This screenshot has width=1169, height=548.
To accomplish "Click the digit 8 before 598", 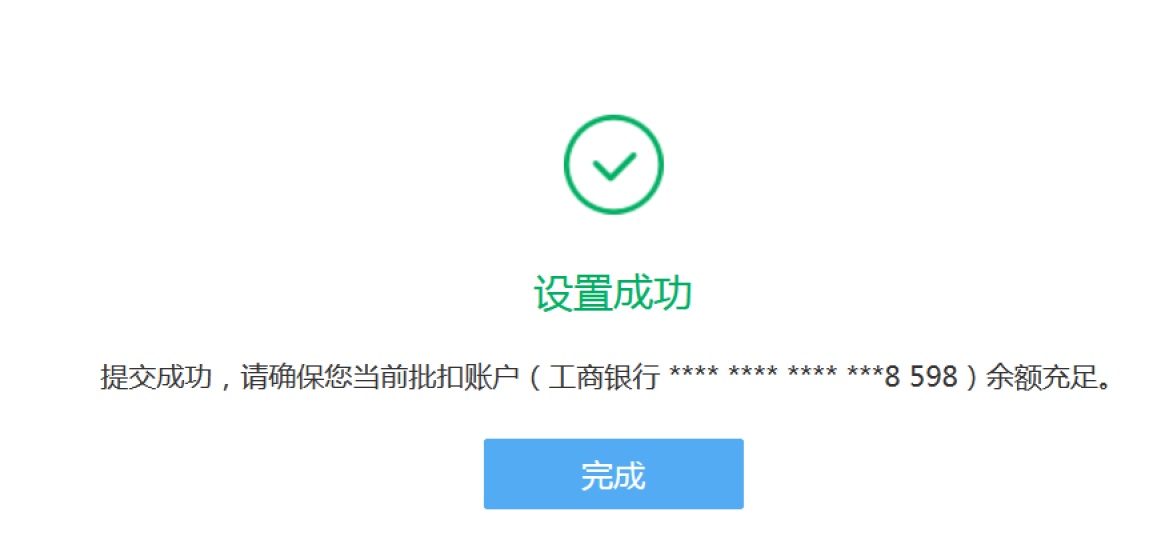I will pos(890,378).
